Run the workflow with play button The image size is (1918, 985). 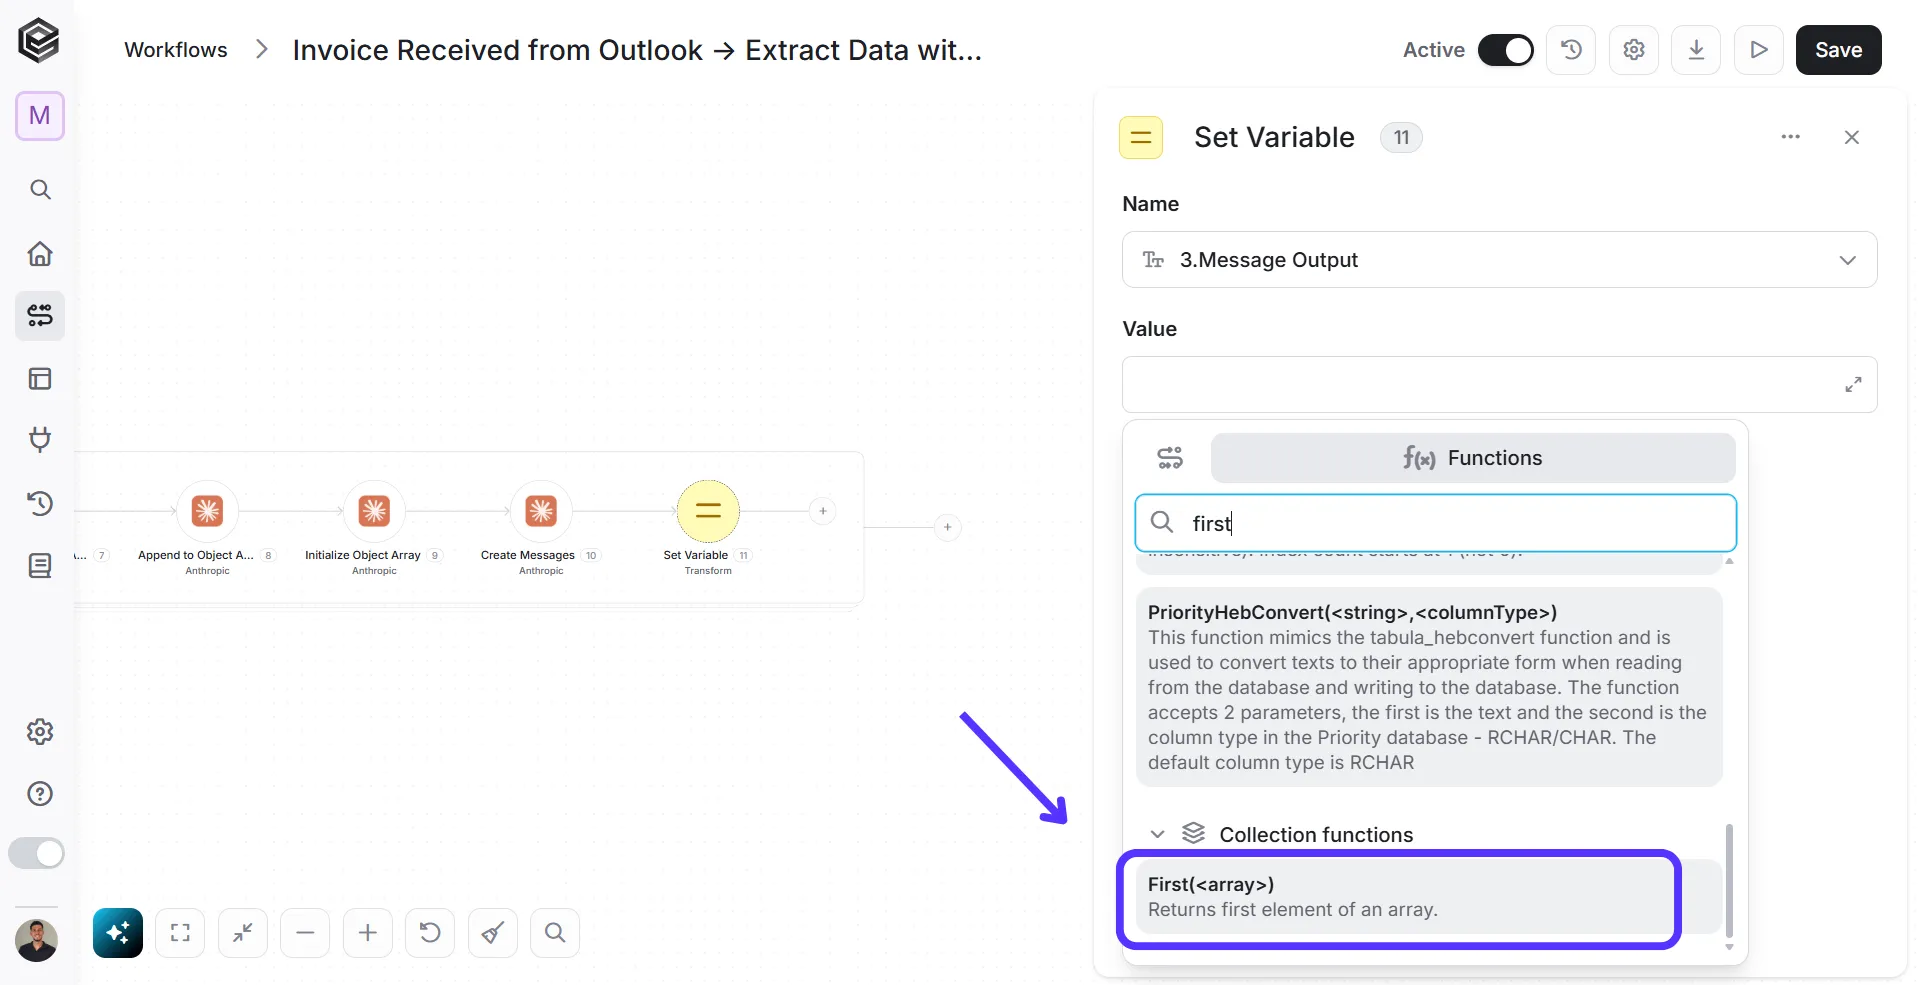coord(1759,50)
